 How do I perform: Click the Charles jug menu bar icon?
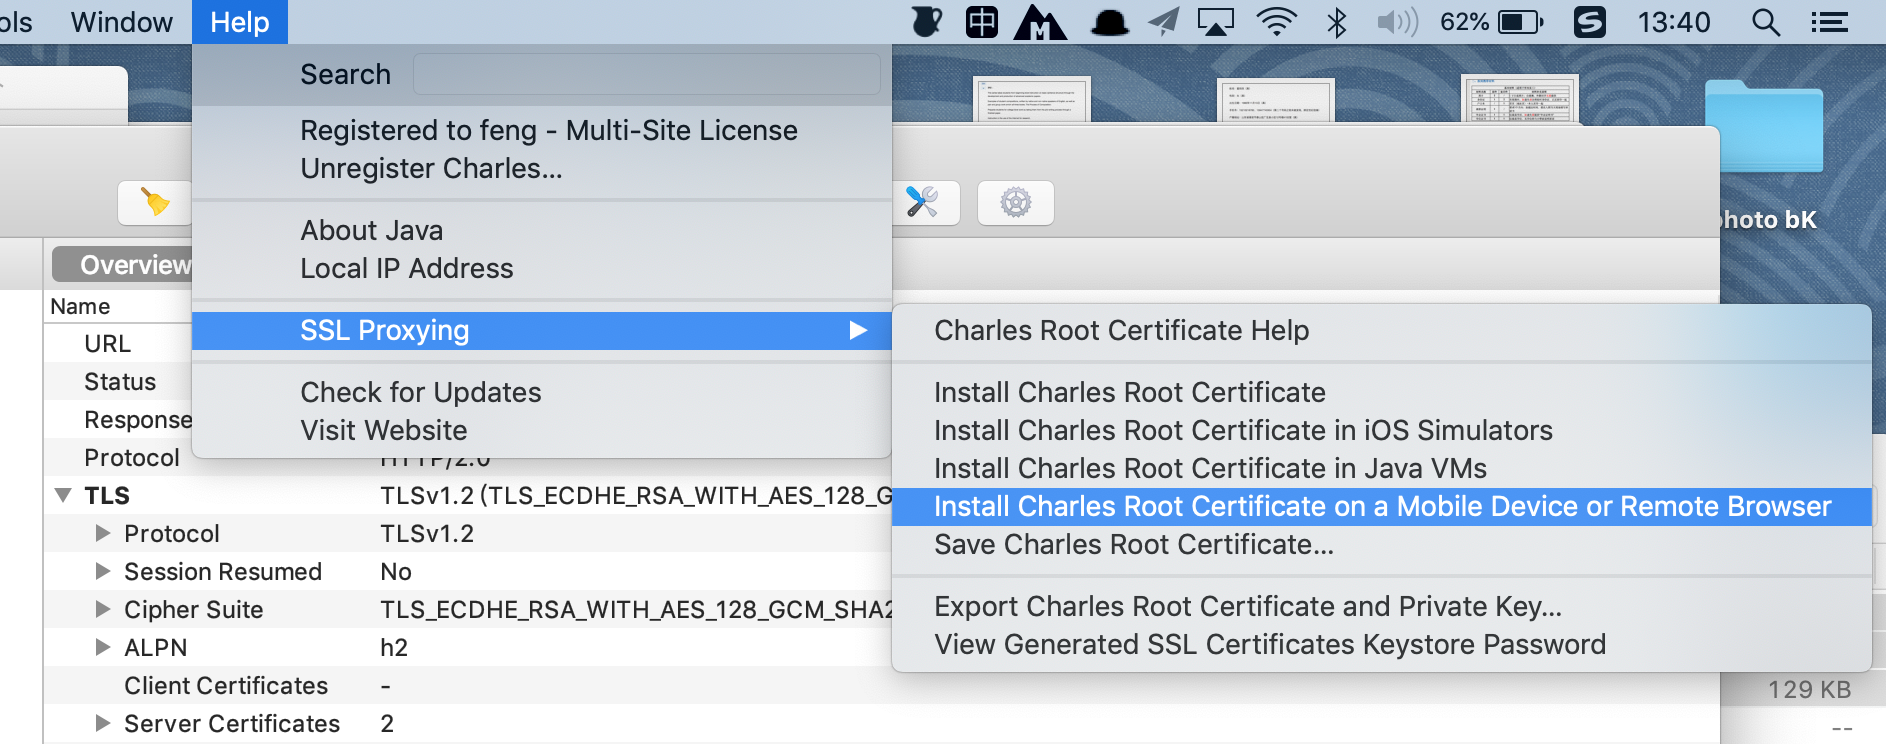click(927, 22)
